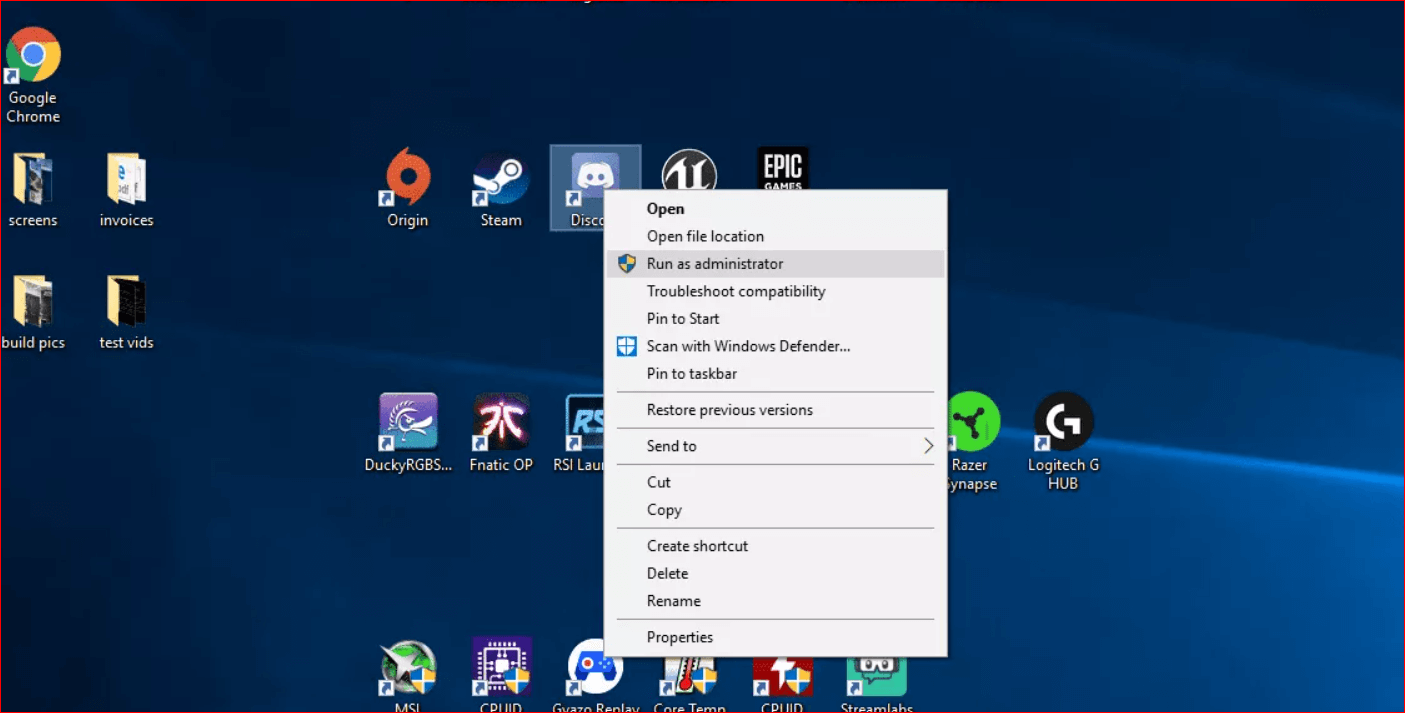Select the Streamlabs shortcut icon
1405x713 pixels.
(x=877, y=676)
